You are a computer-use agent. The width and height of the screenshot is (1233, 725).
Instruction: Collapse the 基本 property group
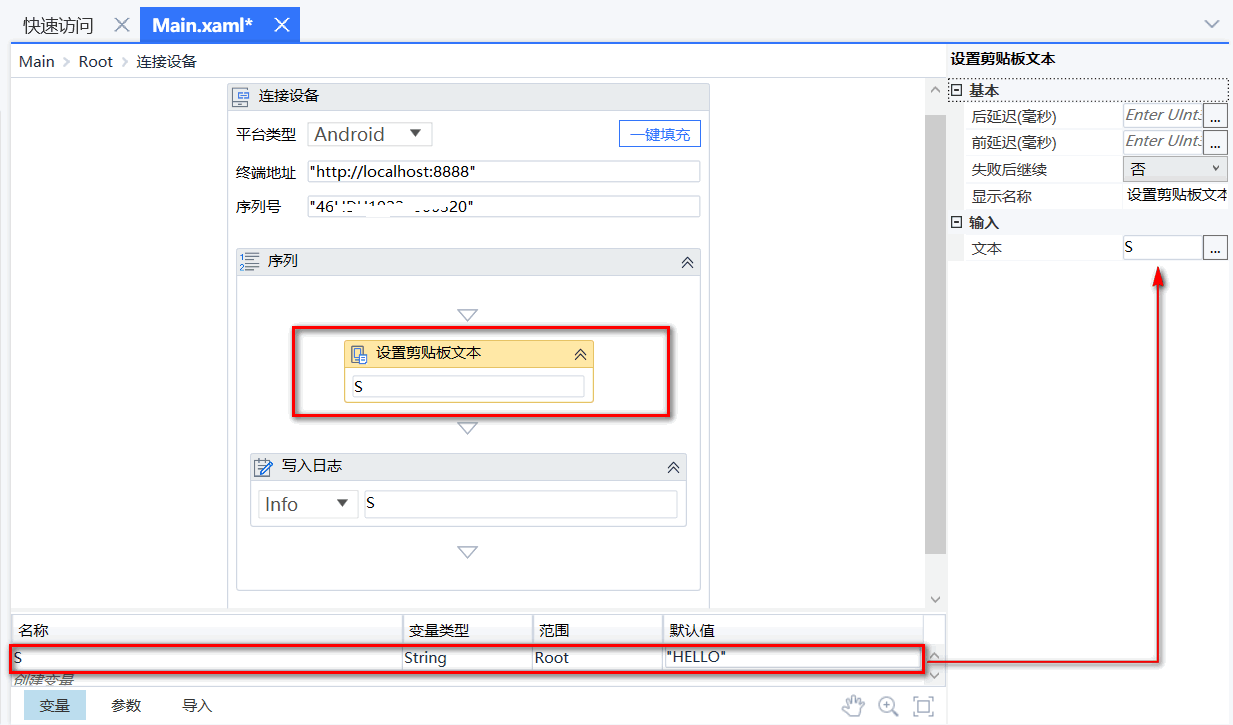[x=956, y=91]
